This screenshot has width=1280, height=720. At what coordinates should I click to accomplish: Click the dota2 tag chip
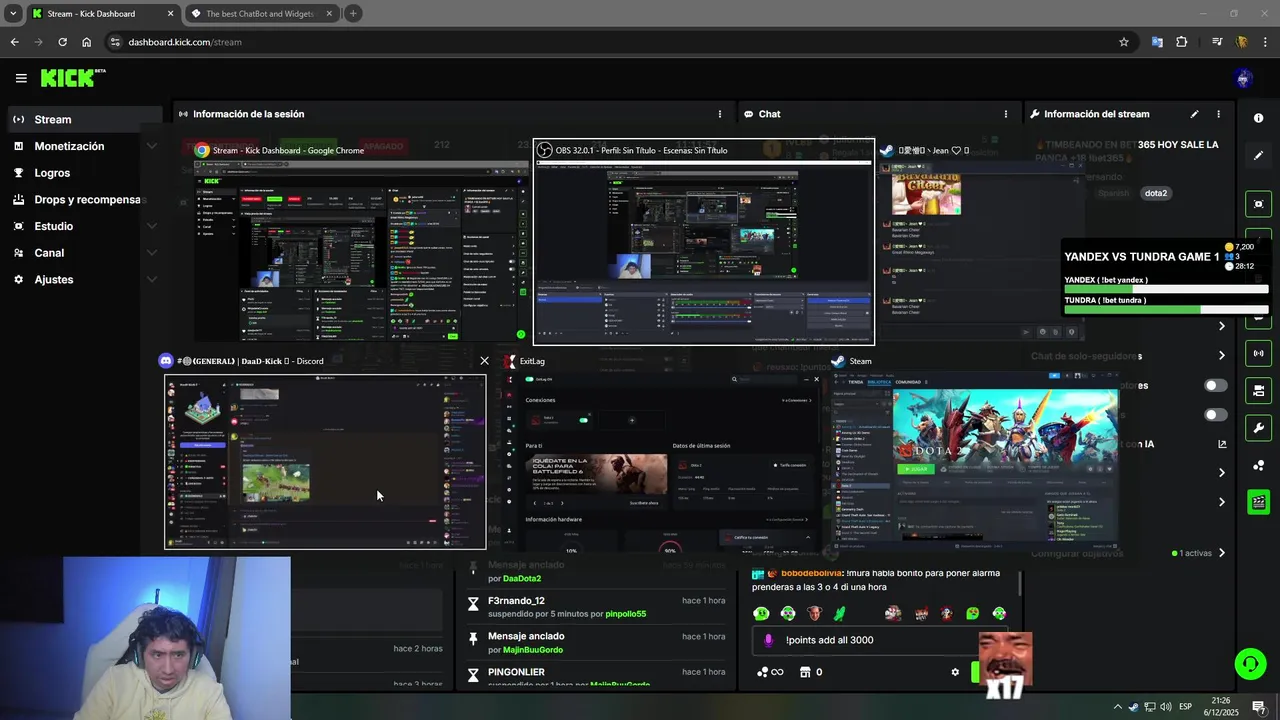(1156, 193)
